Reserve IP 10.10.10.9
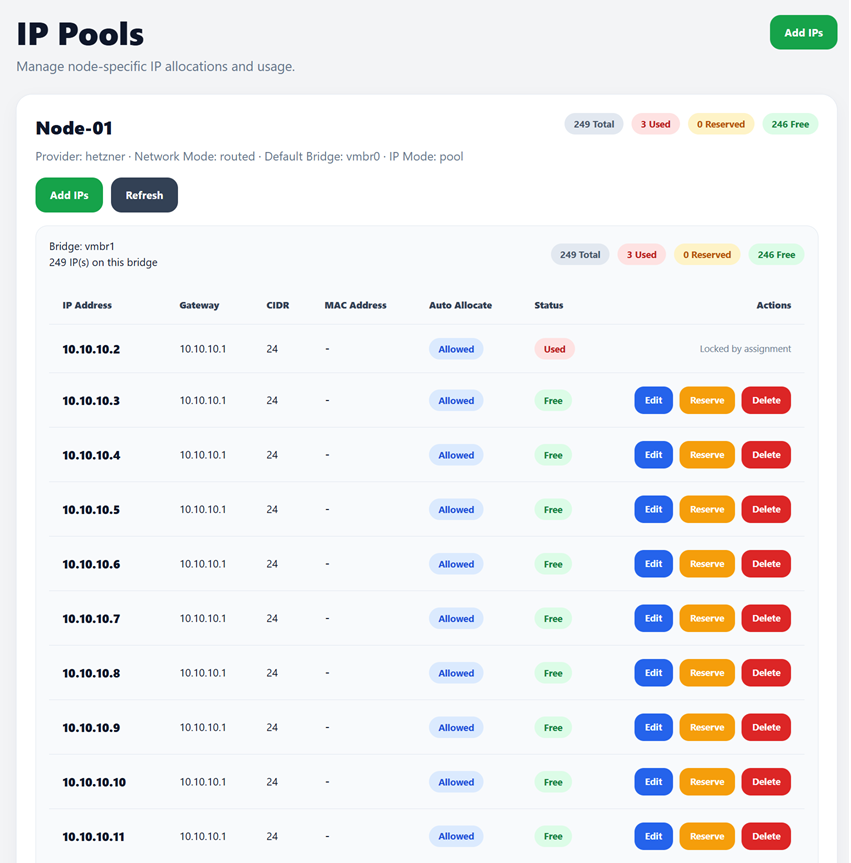Viewport: 851px width, 863px height. [707, 727]
